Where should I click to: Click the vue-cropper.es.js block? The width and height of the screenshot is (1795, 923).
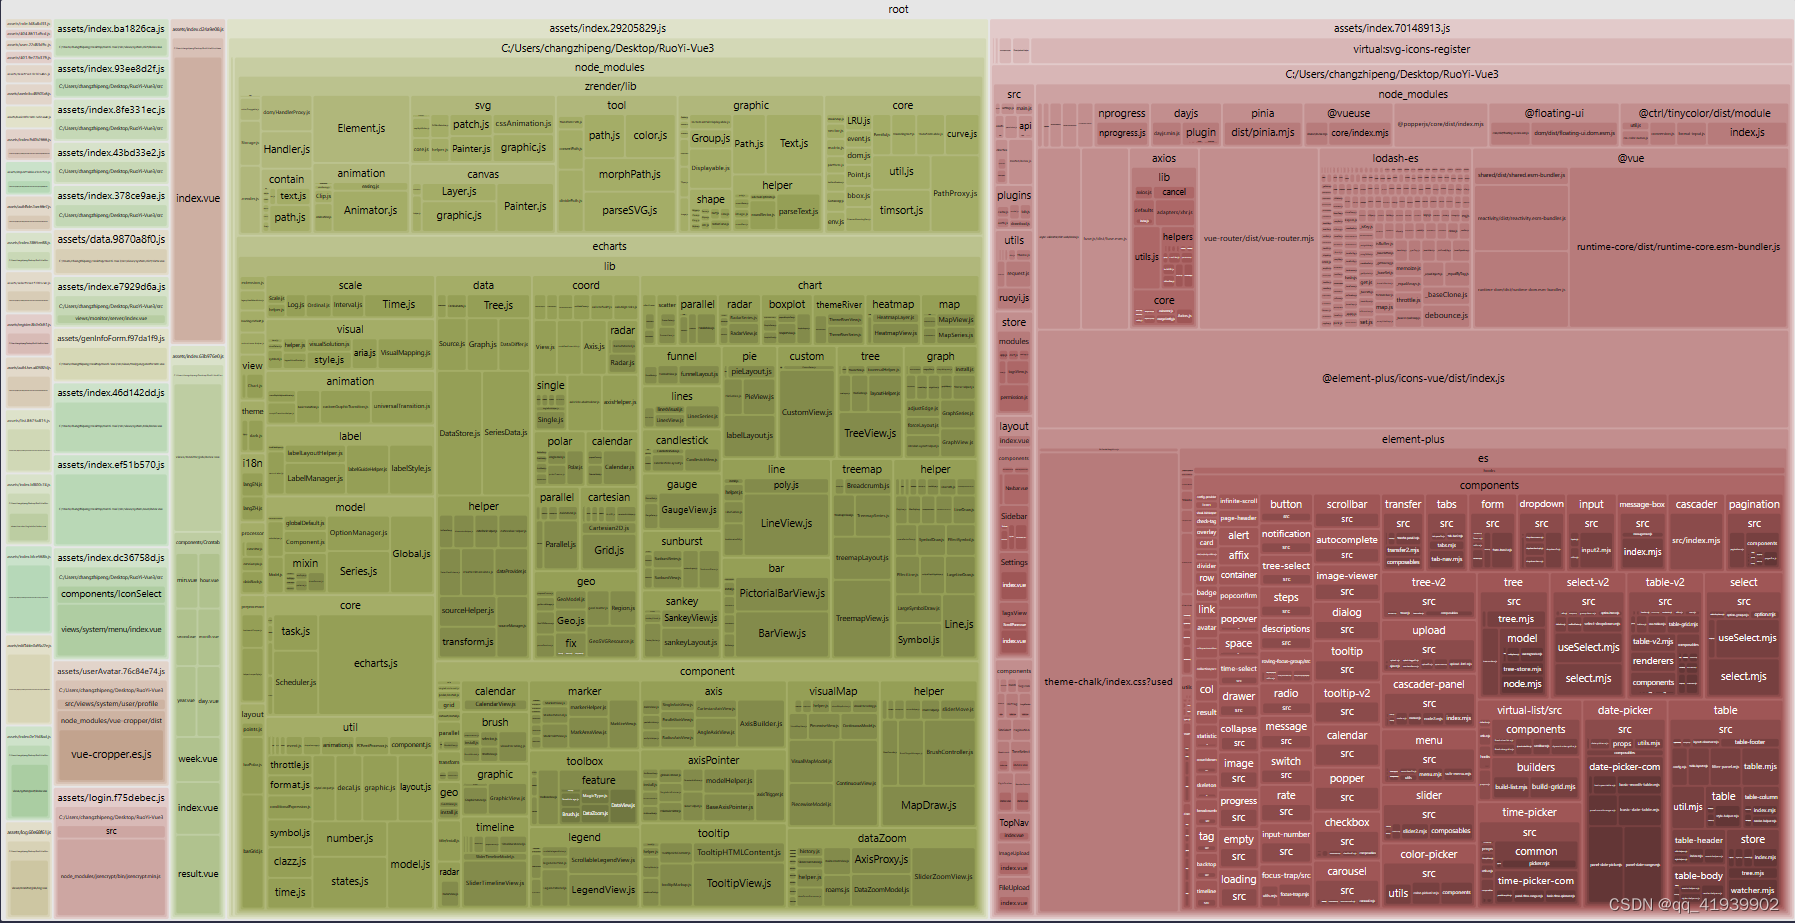pos(111,754)
